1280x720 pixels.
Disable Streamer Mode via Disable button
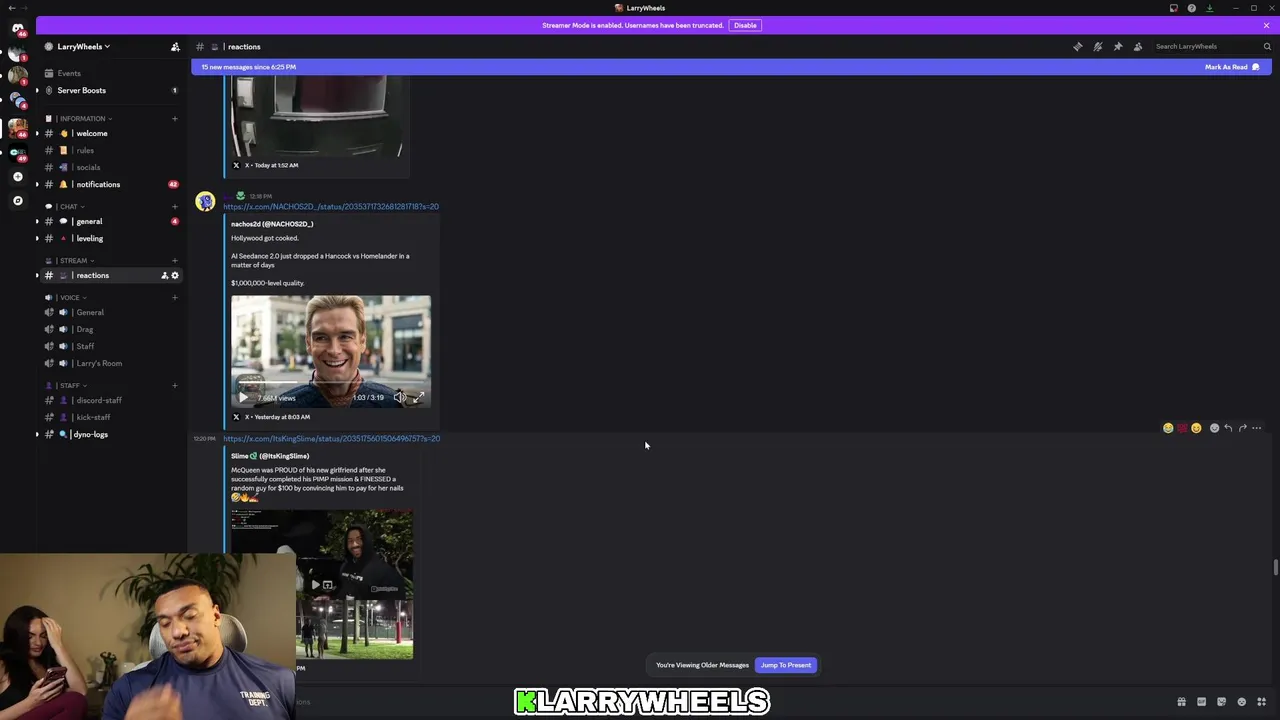pyautogui.click(x=745, y=25)
